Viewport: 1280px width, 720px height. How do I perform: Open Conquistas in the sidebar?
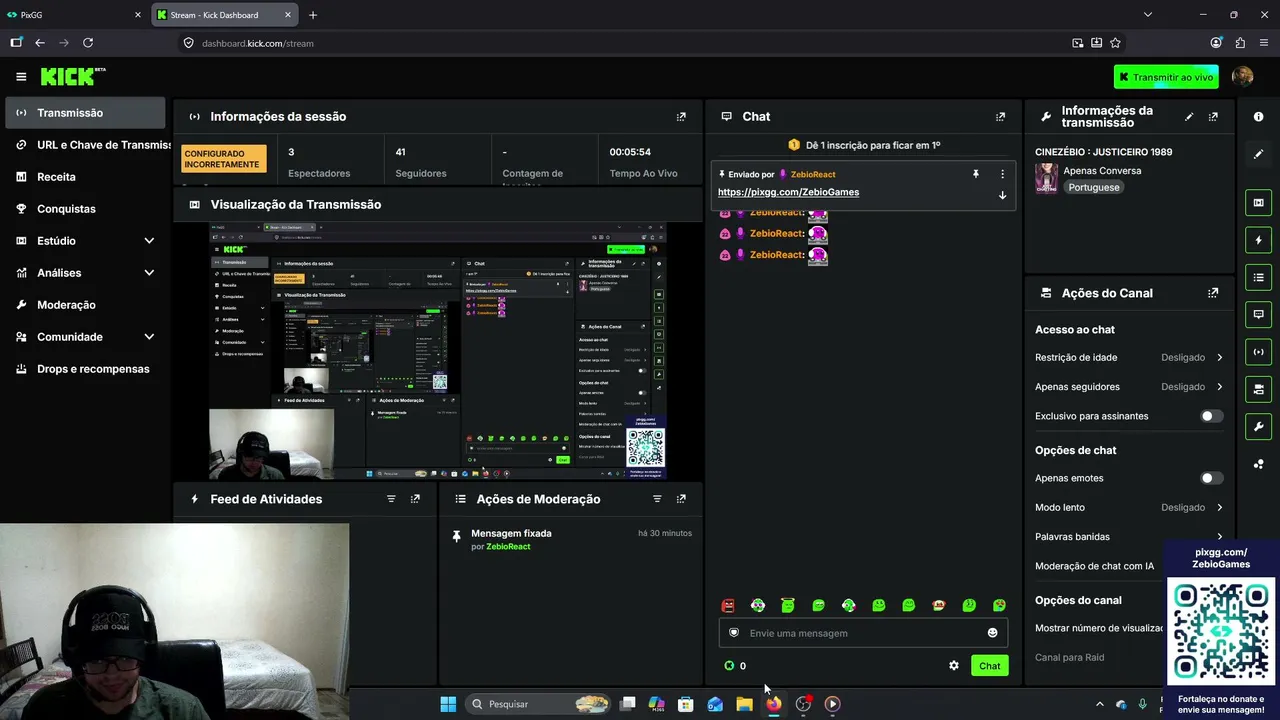[84, 209]
